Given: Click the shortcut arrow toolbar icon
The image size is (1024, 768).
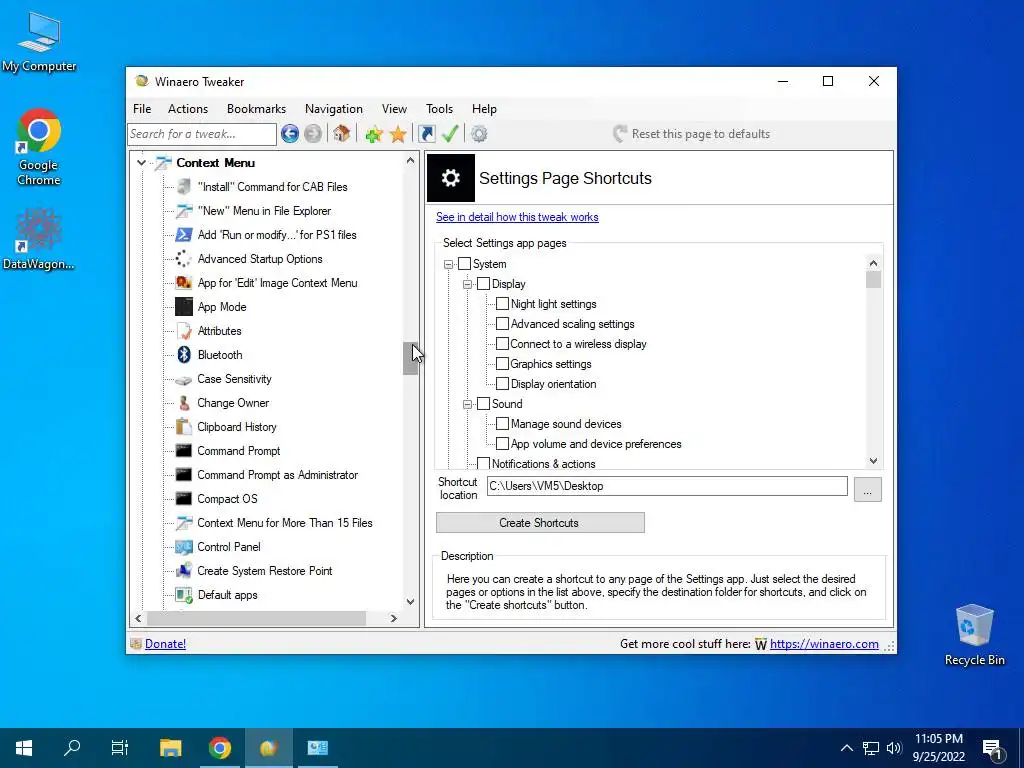Looking at the screenshot, I should [x=426, y=134].
